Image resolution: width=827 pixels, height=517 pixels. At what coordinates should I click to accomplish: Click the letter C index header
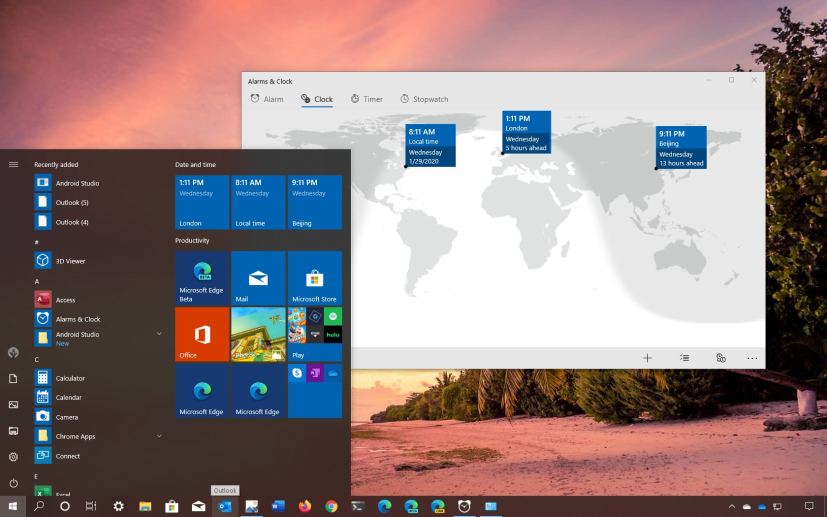tap(37, 359)
